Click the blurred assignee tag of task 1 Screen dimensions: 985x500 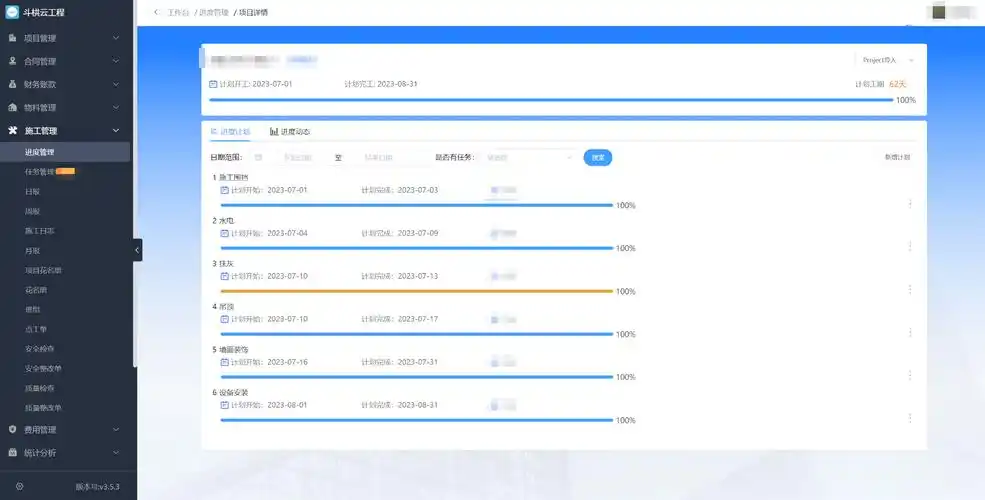pos(503,190)
